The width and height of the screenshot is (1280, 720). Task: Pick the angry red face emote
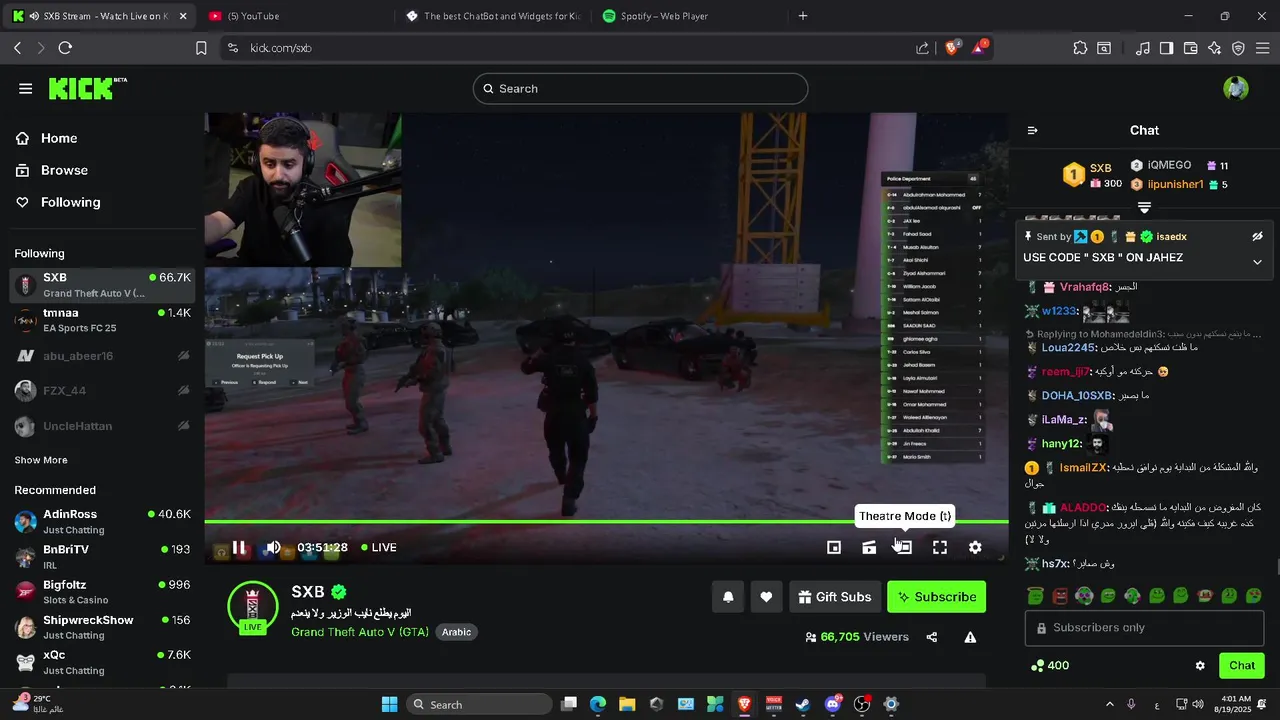point(1061,596)
